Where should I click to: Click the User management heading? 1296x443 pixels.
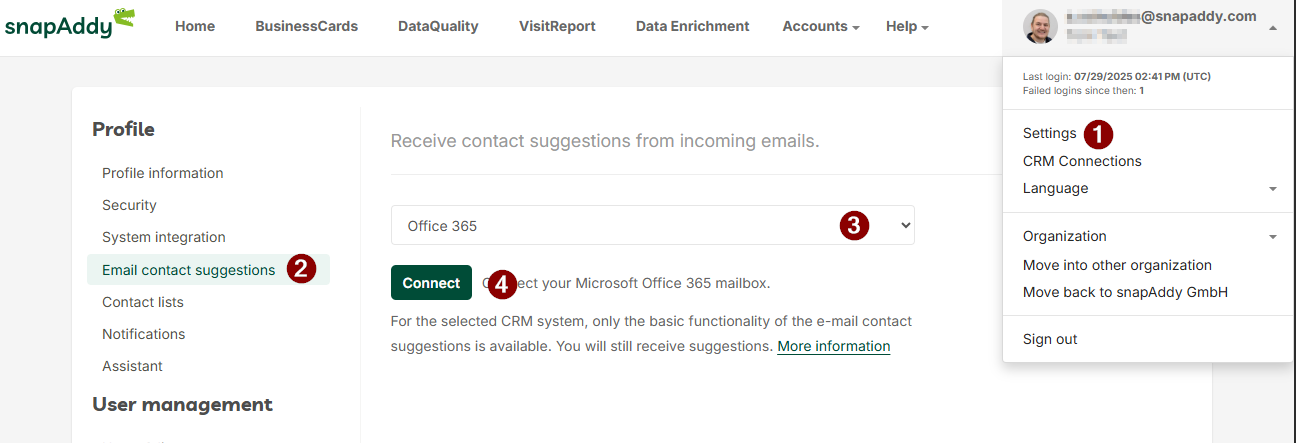click(x=182, y=404)
